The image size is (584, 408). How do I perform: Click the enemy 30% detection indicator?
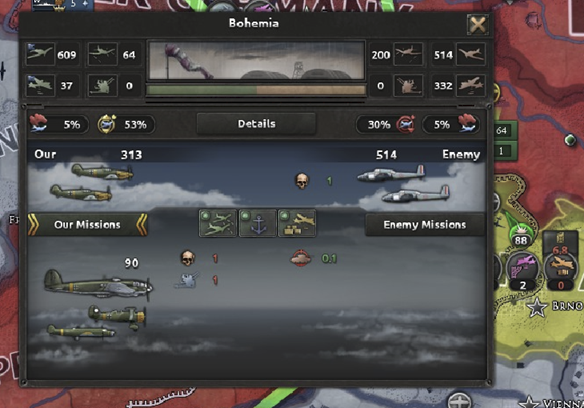[386, 124]
